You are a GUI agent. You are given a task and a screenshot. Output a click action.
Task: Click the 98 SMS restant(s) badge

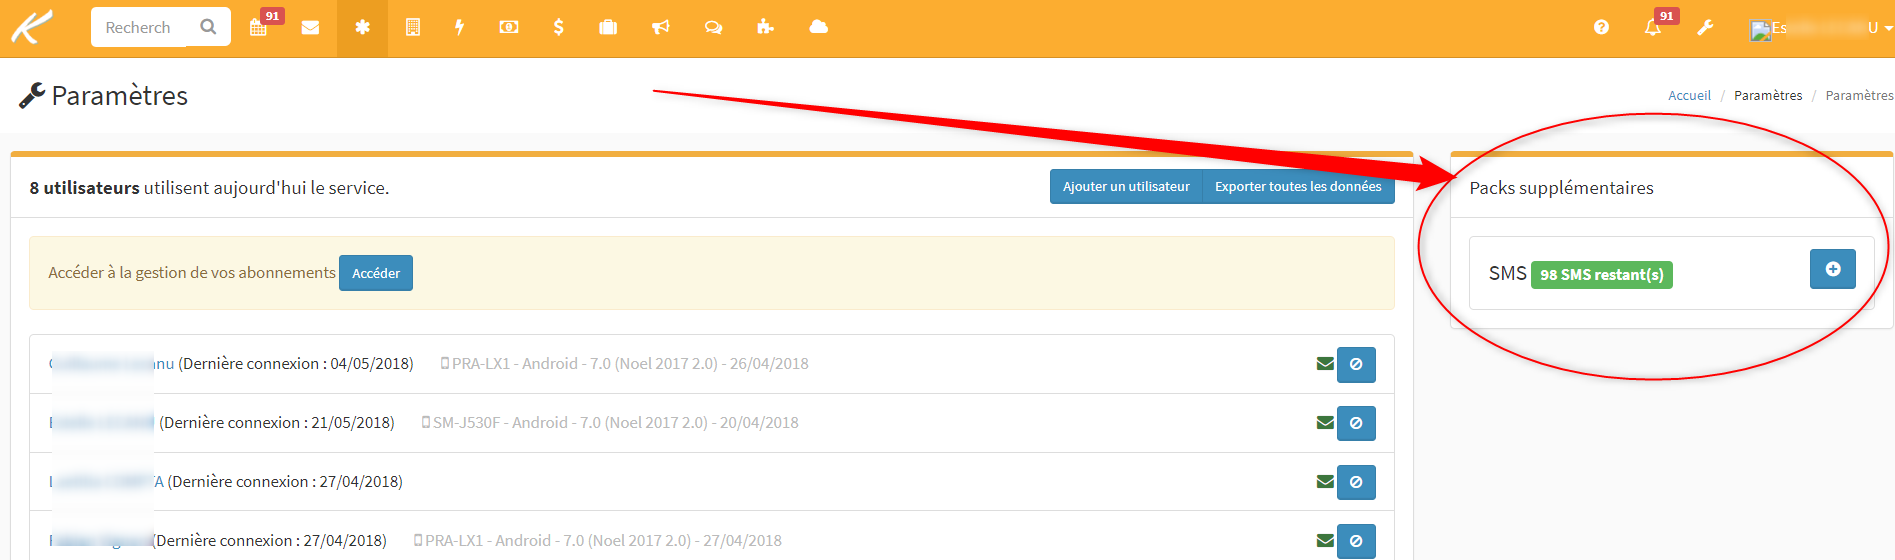(1602, 275)
